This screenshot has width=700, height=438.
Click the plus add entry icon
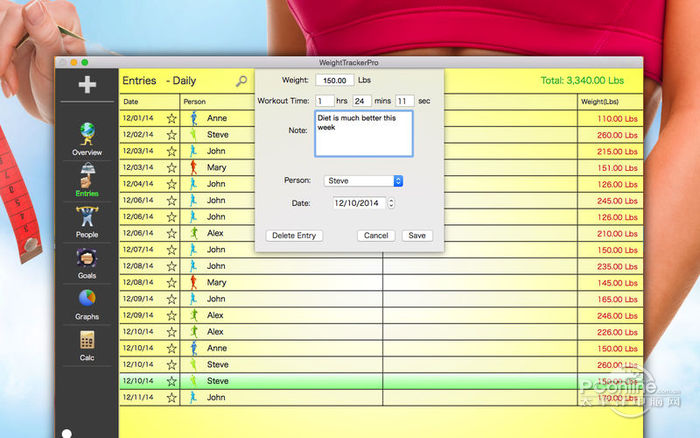click(87, 85)
